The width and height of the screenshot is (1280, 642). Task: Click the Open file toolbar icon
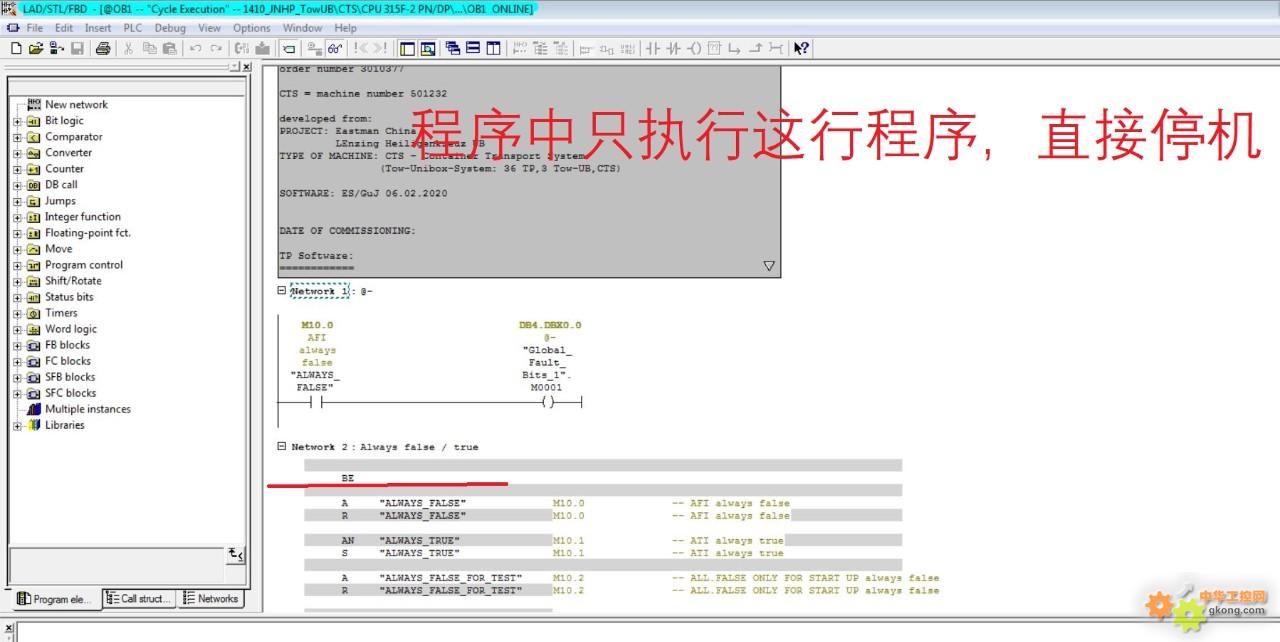tap(36, 48)
